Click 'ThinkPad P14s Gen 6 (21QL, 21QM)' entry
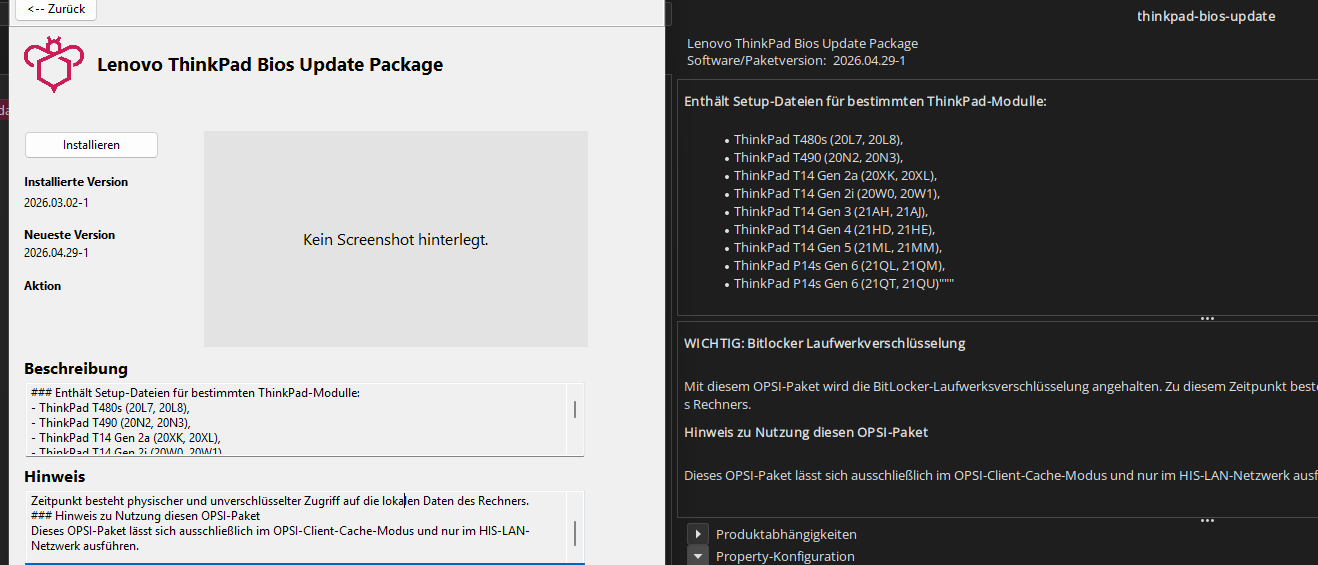 (x=839, y=266)
